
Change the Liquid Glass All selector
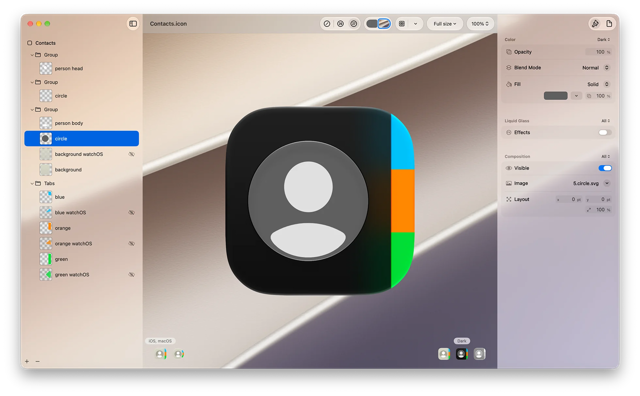coord(606,121)
